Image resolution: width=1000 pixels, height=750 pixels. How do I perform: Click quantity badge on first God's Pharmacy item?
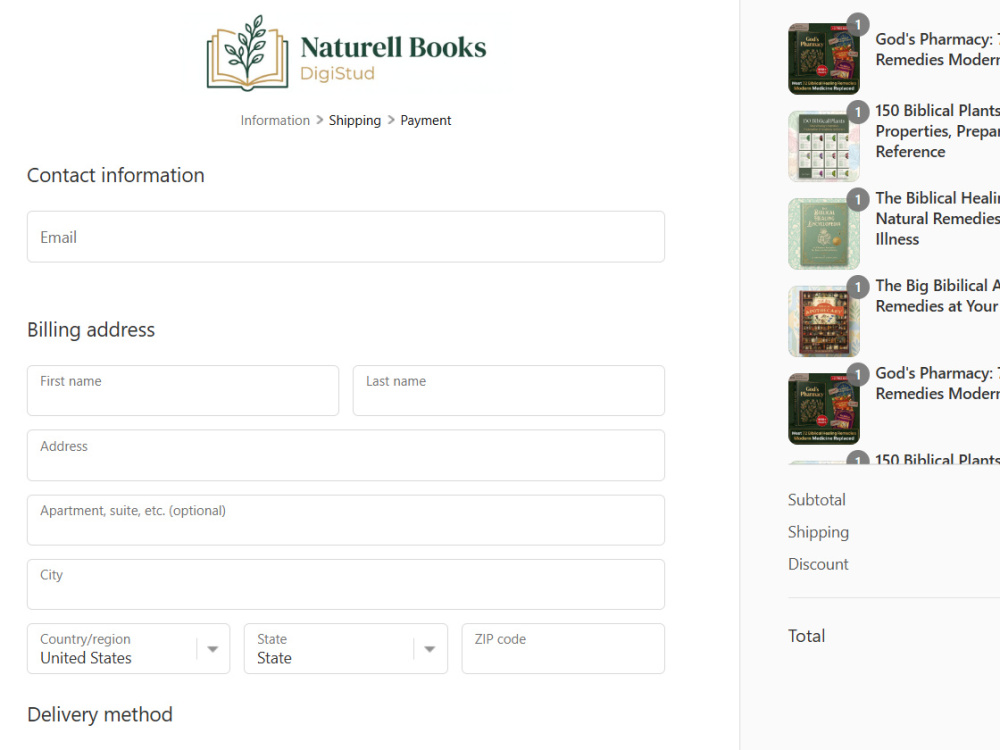(x=858, y=25)
